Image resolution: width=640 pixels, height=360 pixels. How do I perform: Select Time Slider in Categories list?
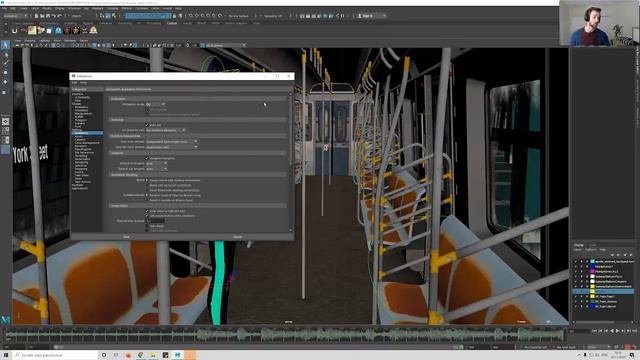[x=82, y=175]
